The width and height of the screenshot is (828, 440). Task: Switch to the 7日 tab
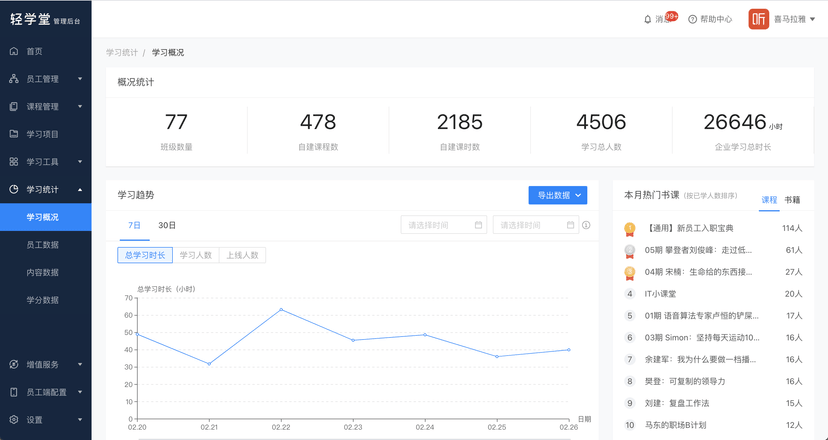pyautogui.click(x=134, y=225)
